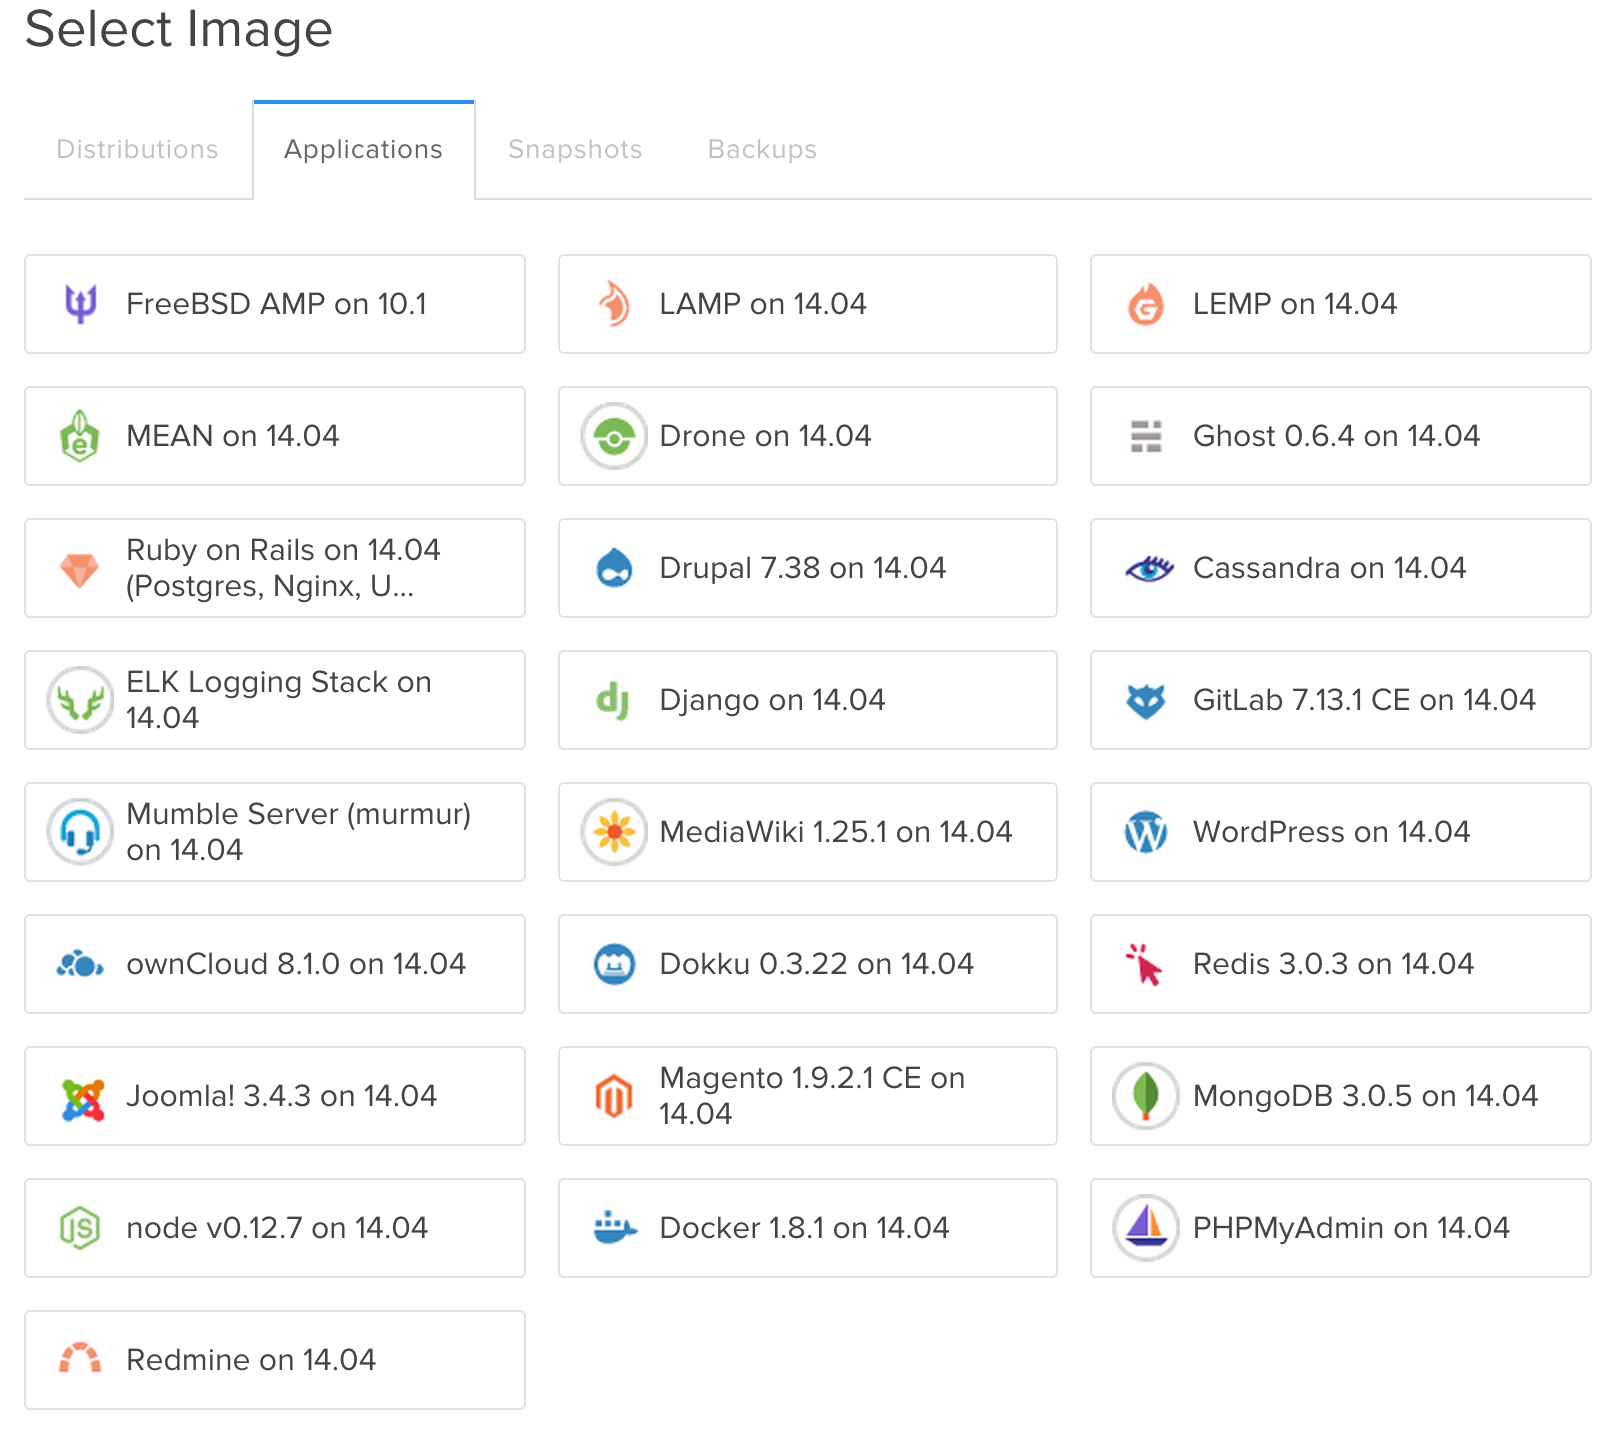The height and width of the screenshot is (1438, 1620).
Task: Click the Drupal blue drop icon
Action: [614, 568]
